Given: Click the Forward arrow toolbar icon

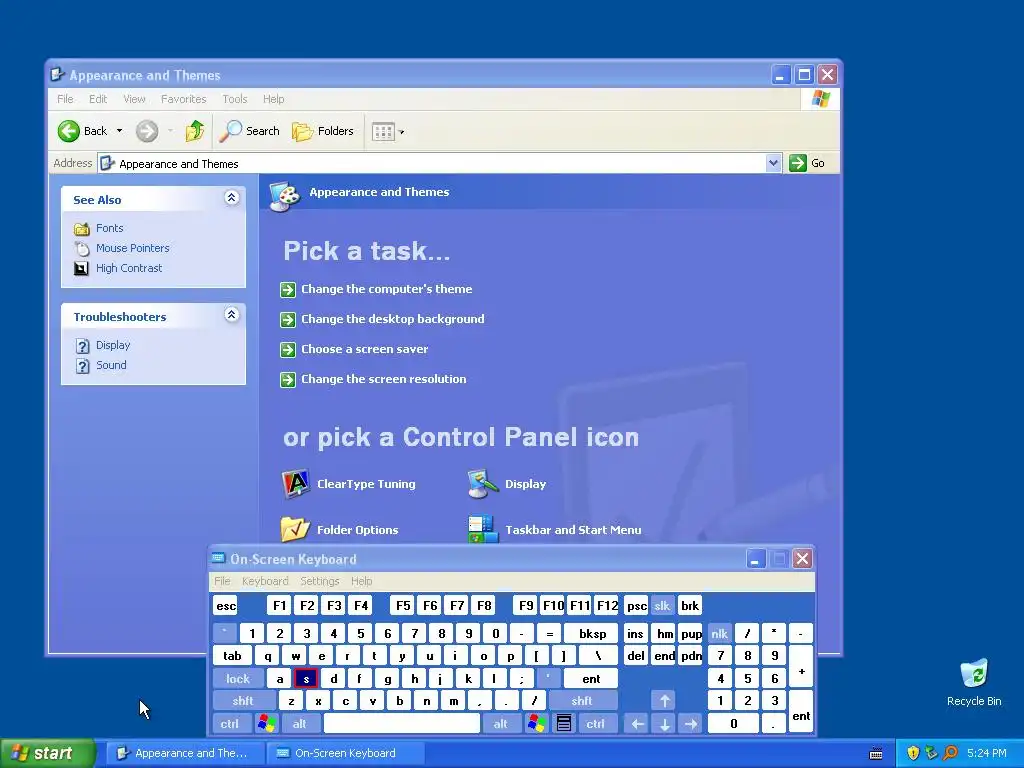Looking at the screenshot, I should tap(147, 131).
